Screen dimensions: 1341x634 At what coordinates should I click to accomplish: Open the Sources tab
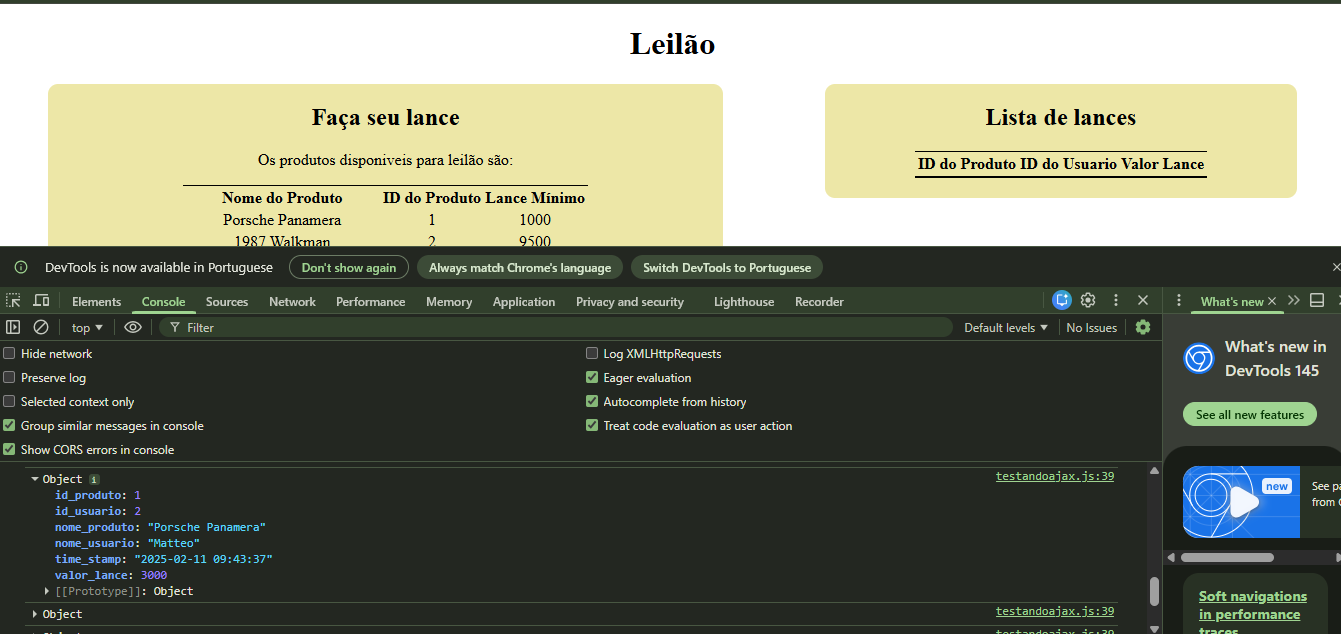227,302
